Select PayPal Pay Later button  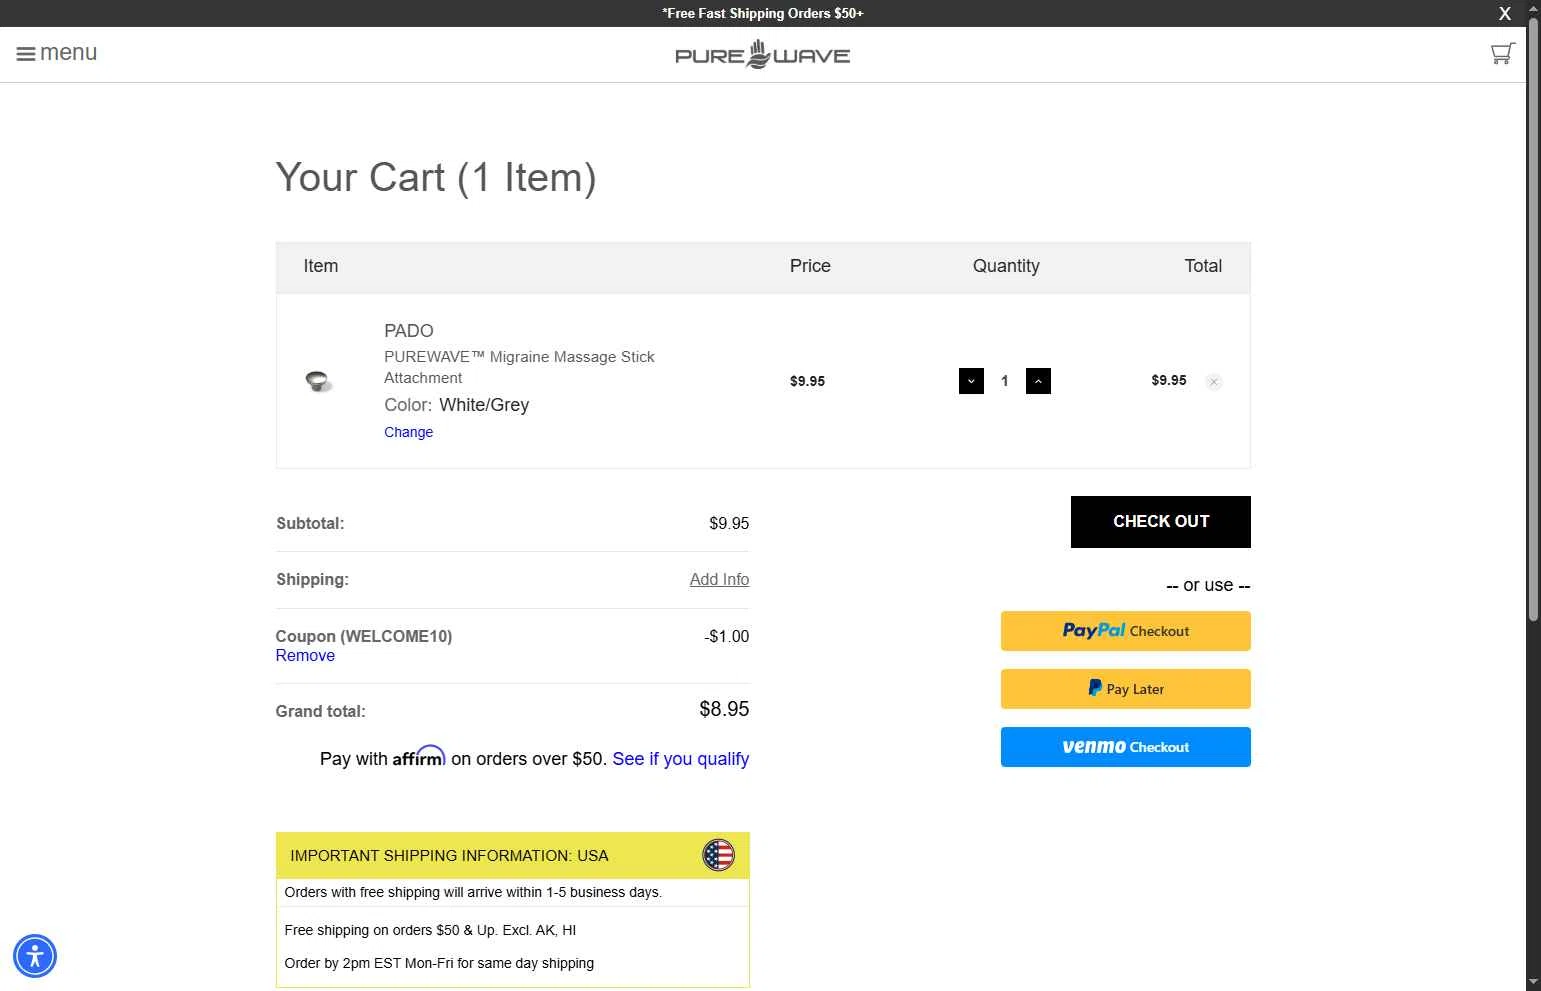[1125, 689]
